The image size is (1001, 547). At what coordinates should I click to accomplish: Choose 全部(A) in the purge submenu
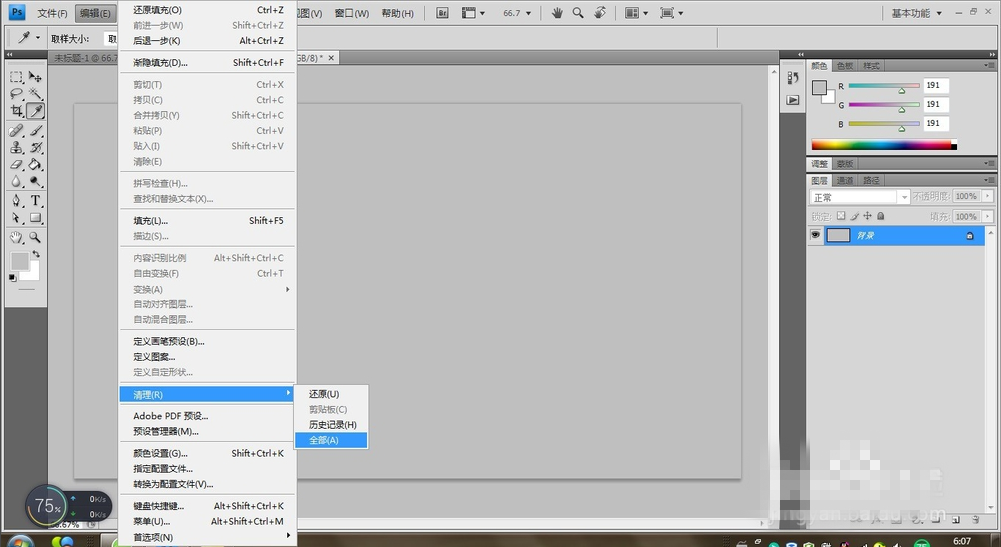coord(330,440)
